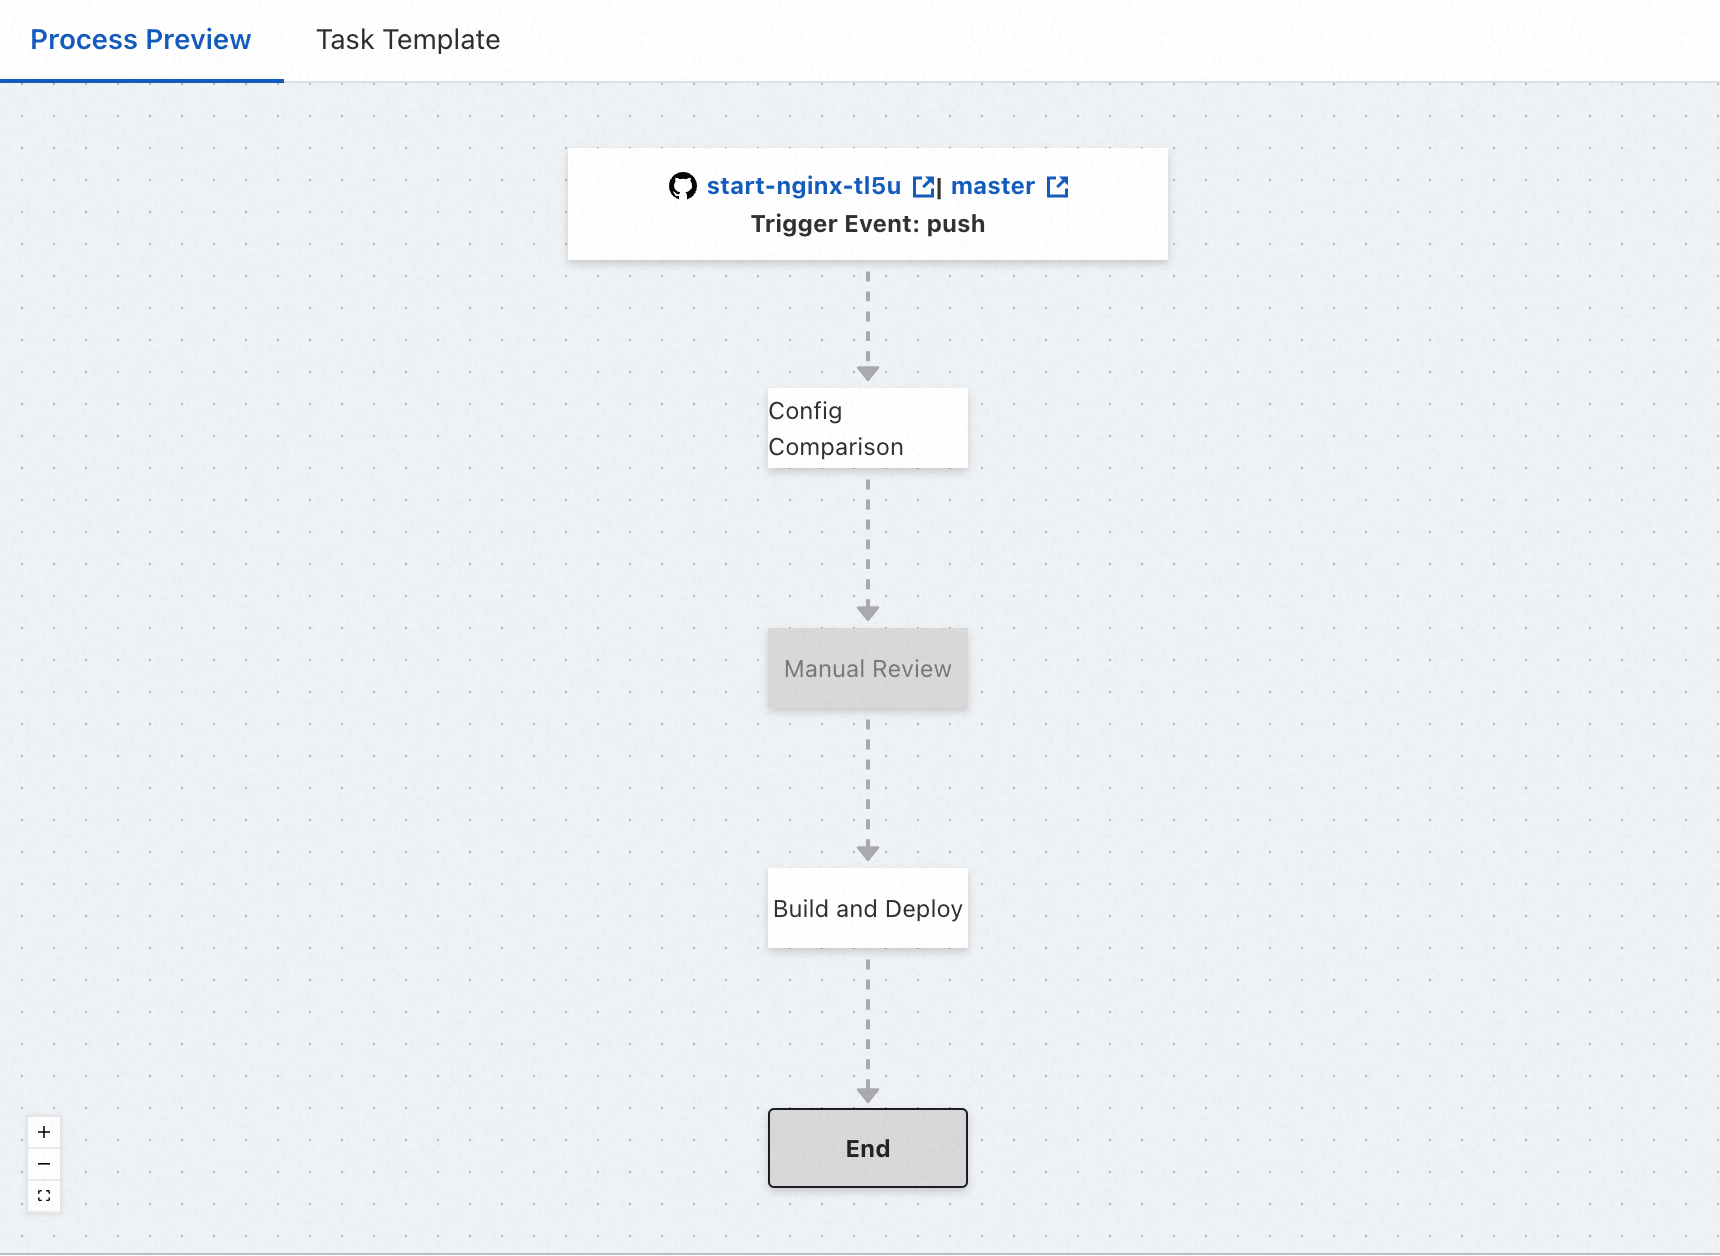
Task: Select the greyed Manual Review node
Action: [867, 669]
